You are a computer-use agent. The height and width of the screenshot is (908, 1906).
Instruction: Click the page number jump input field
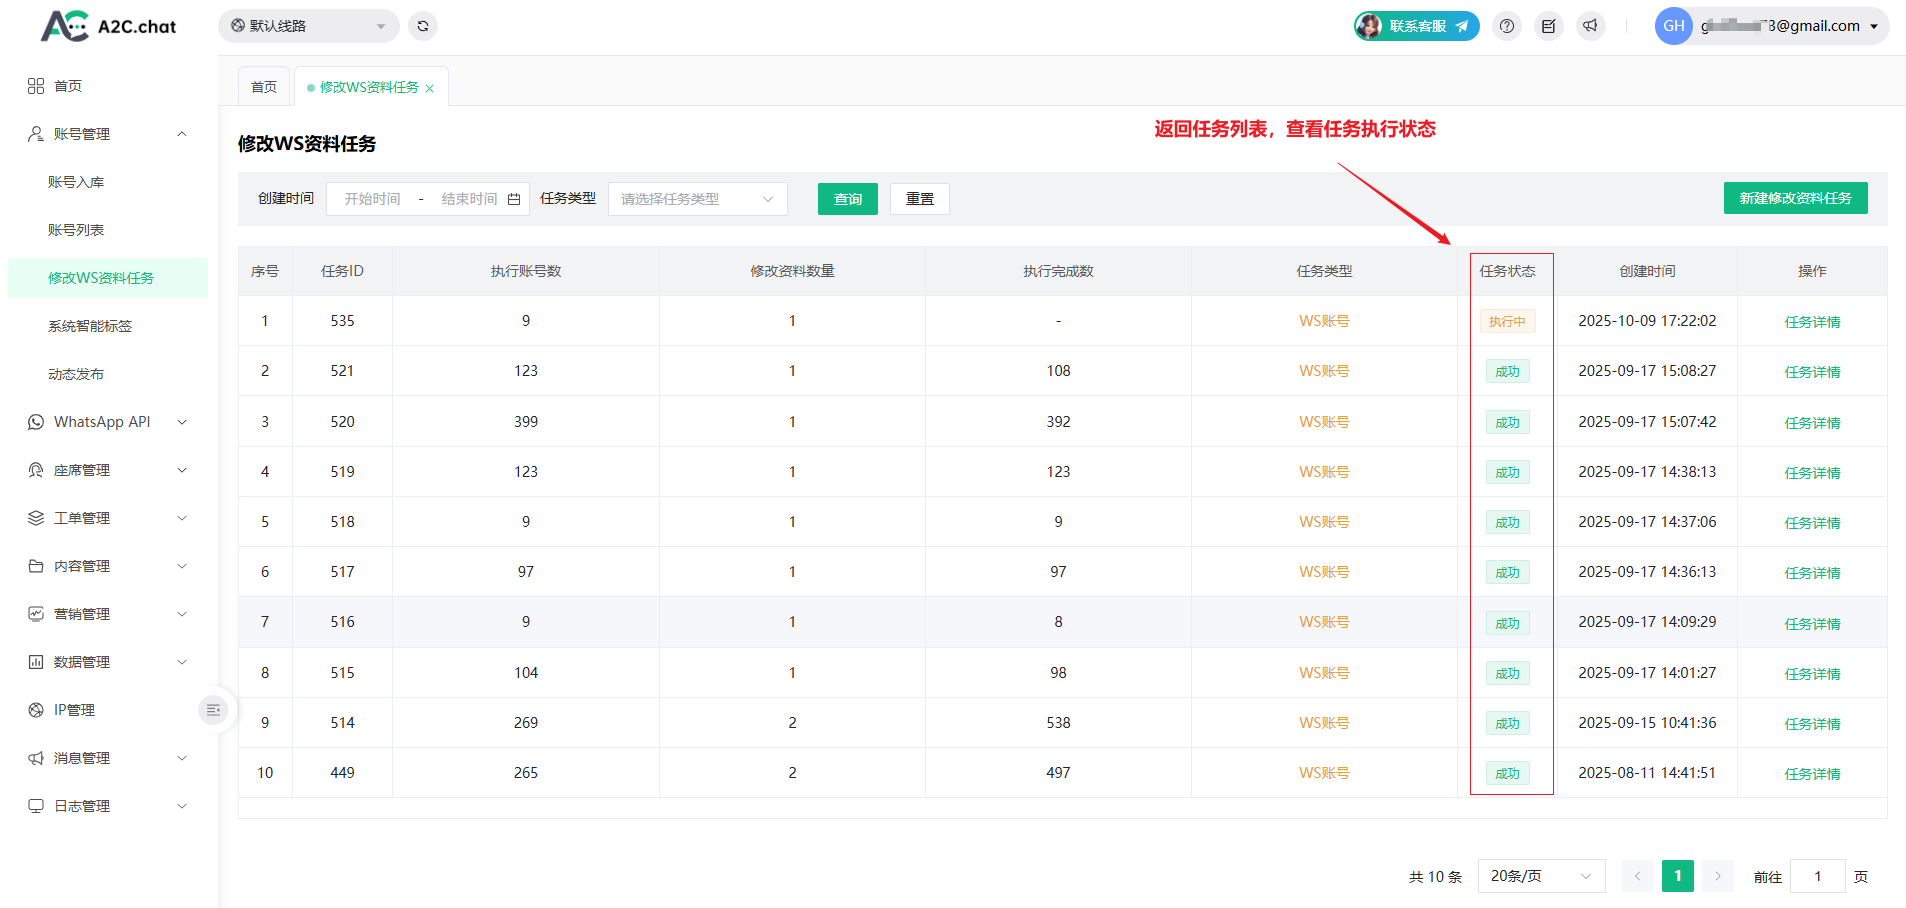(x=1817, y=876)
